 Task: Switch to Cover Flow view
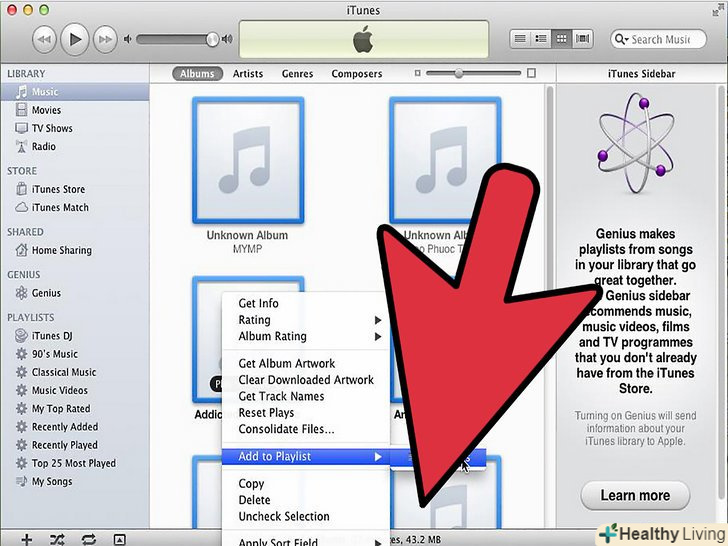pos(582,39)
